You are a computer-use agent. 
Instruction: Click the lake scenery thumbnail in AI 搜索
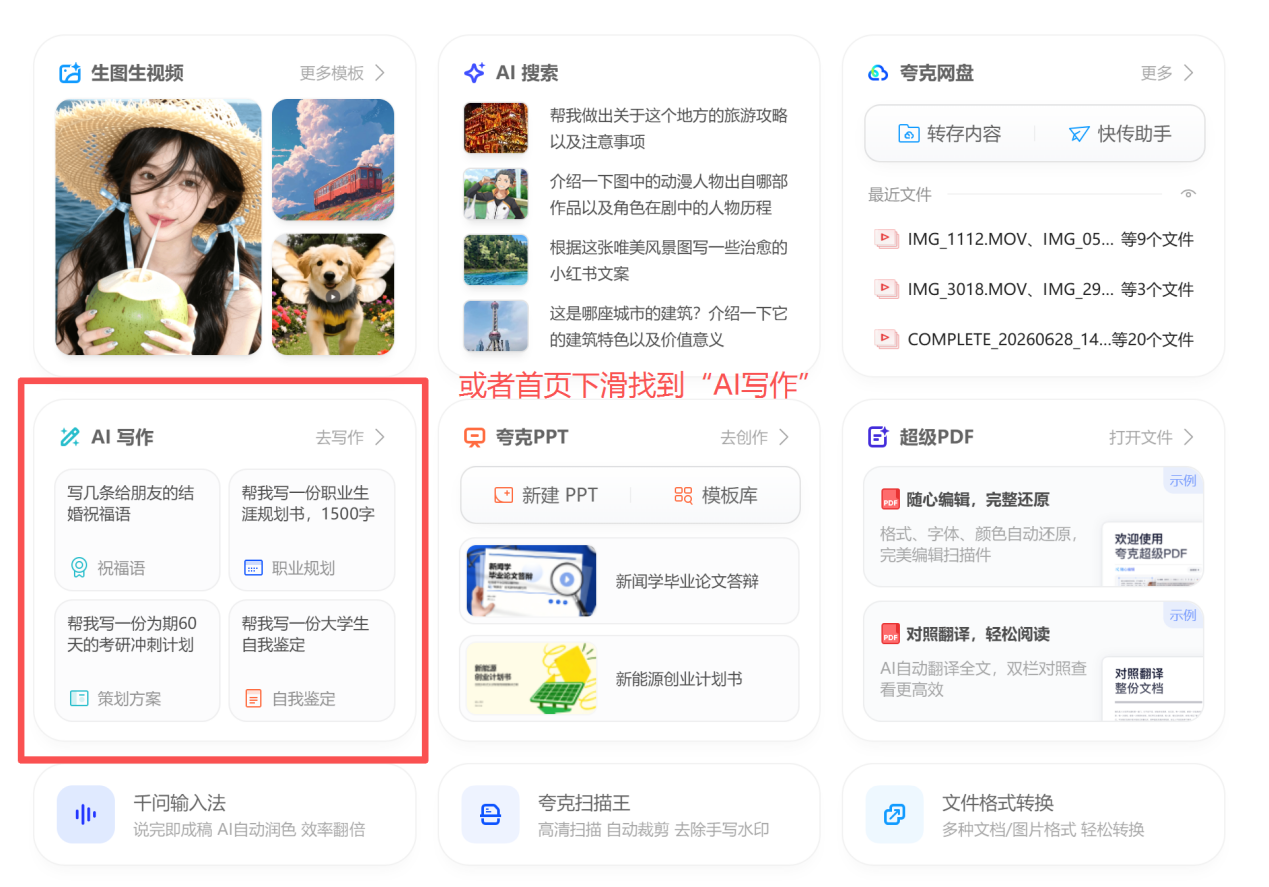(496, 260)
